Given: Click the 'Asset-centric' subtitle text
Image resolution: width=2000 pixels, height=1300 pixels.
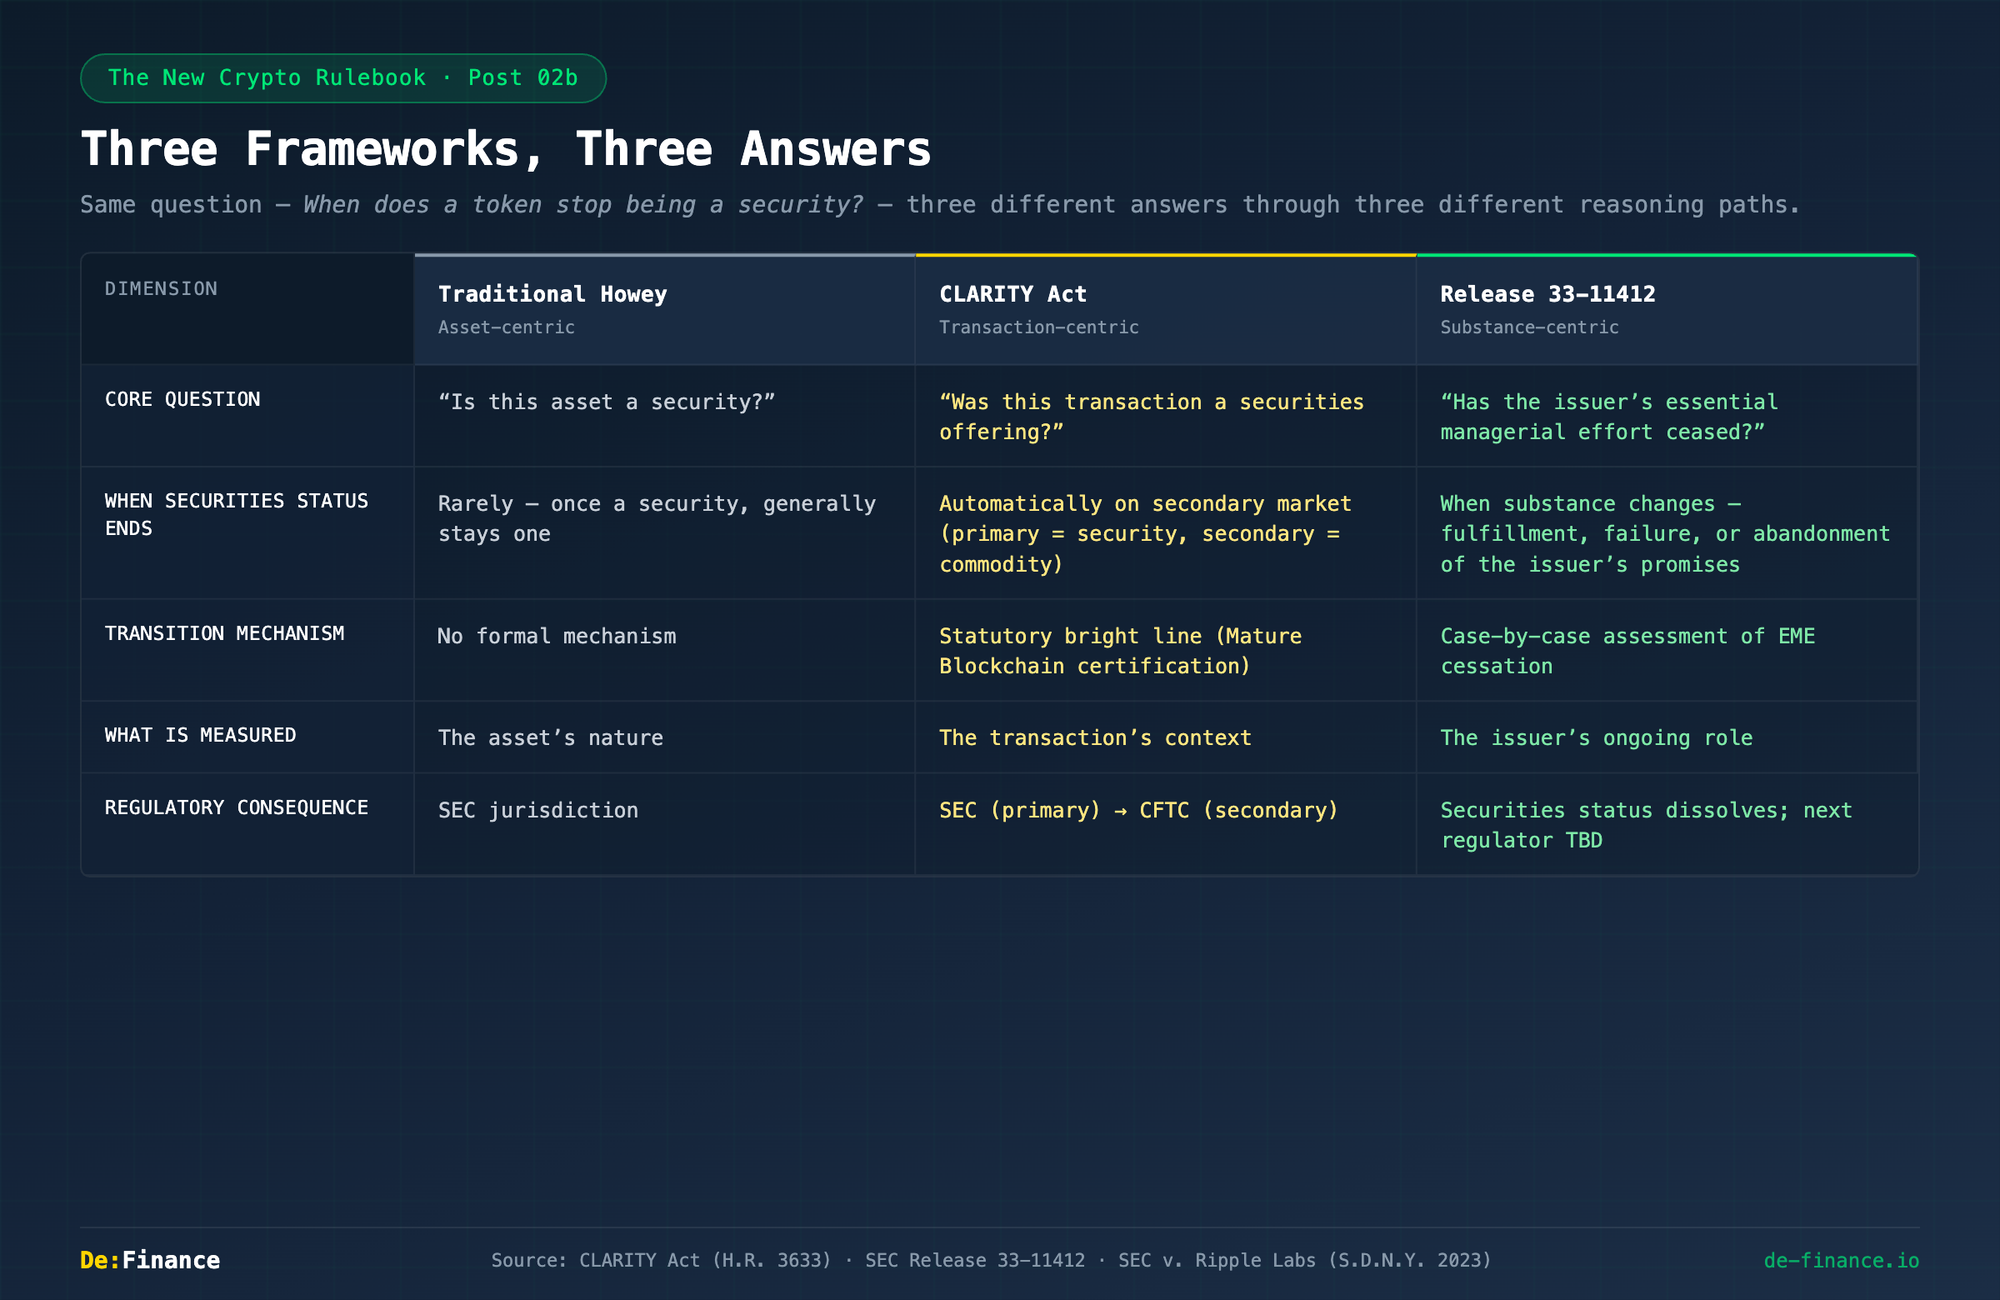Looking at the screenshot, I should pos(505,326).
